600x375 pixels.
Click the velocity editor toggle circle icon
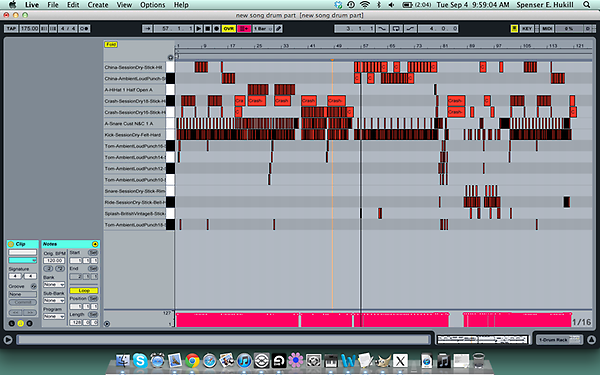tap(107, 324)
